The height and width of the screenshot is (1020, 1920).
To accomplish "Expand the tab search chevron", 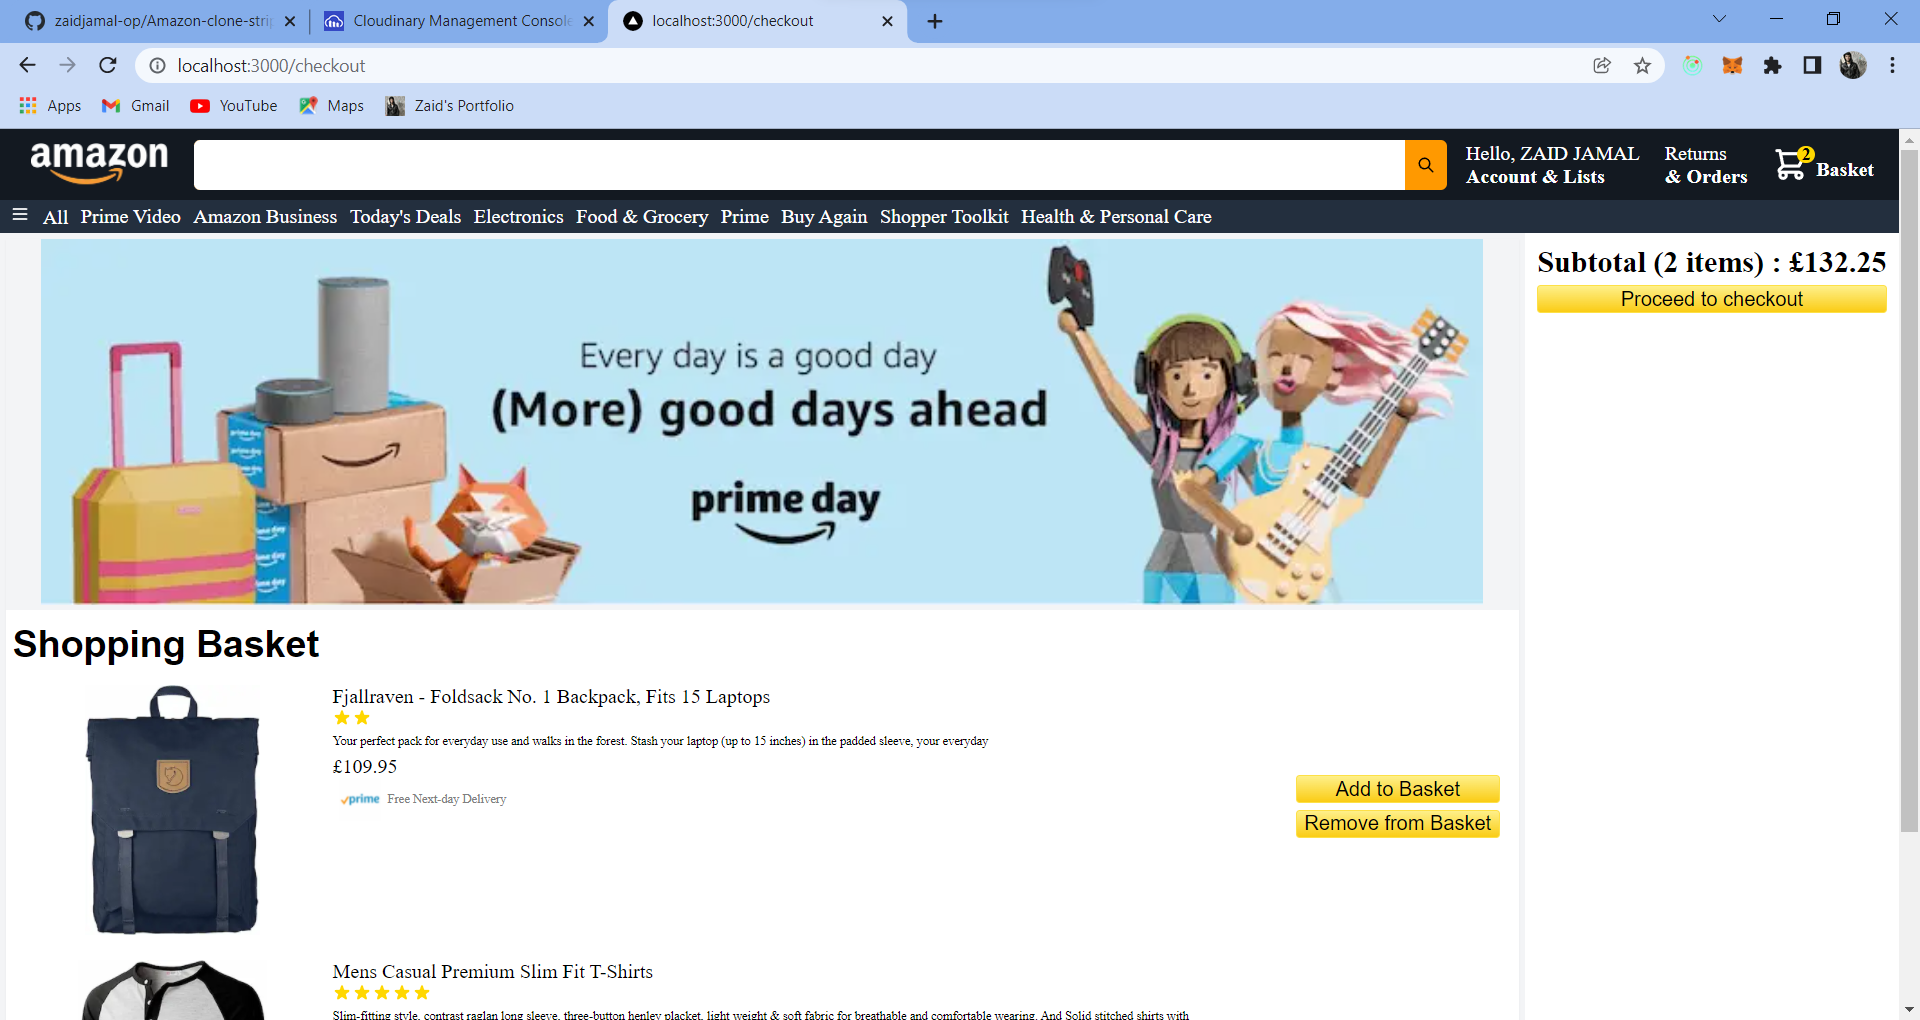I will 1719,19.
